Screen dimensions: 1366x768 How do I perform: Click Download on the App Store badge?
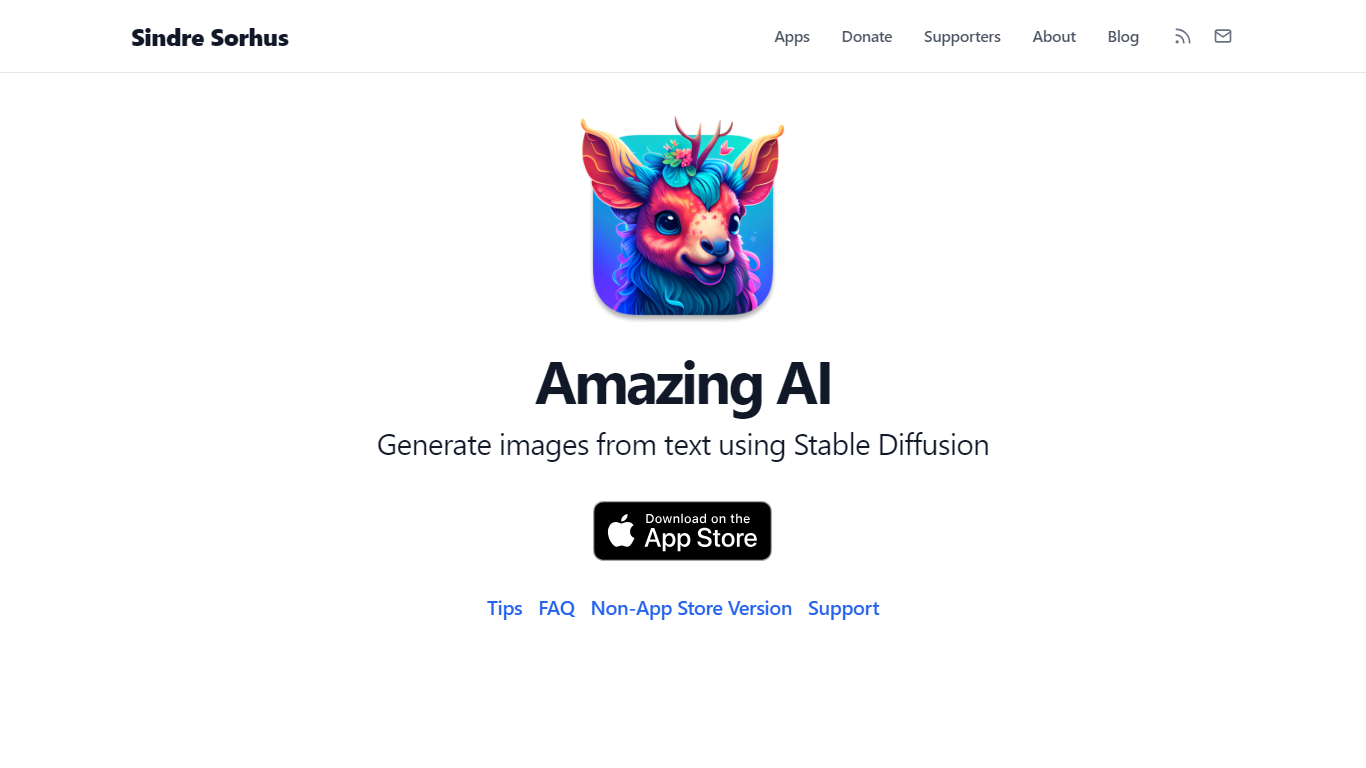pyautogui.click(x=682, y=531)
